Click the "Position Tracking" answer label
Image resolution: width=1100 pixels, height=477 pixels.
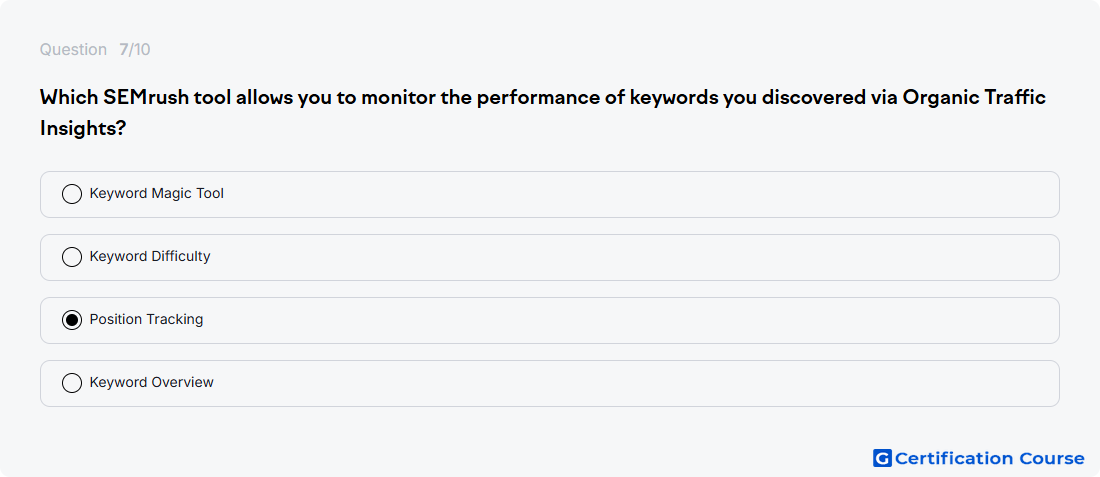146,319
